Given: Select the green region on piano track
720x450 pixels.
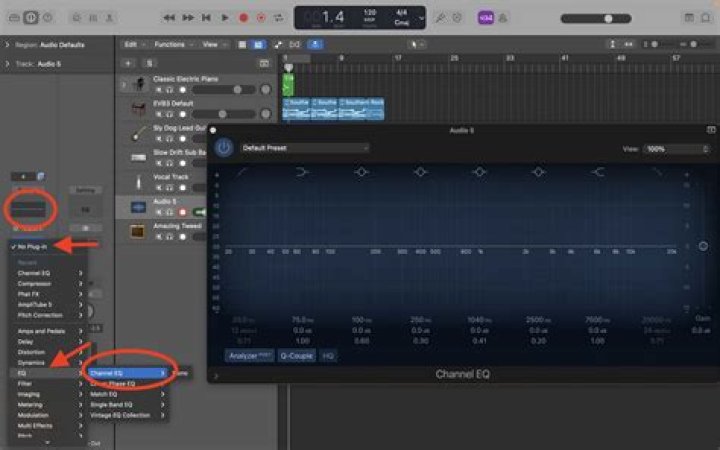Looking at the screenshot, I should 288,85.
